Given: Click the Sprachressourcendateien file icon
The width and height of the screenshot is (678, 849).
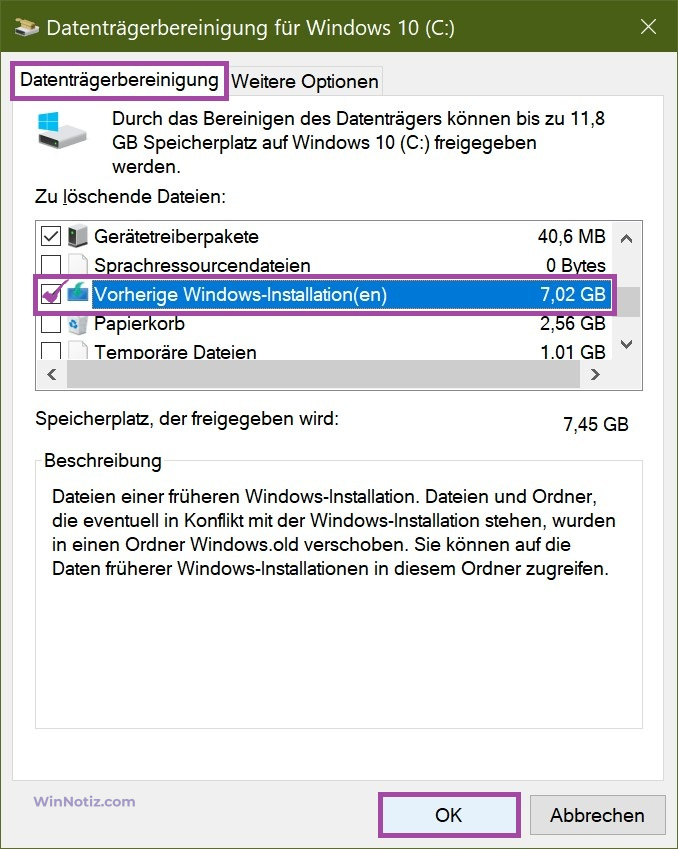Looking at the screenshot, I should coord(77,266).
